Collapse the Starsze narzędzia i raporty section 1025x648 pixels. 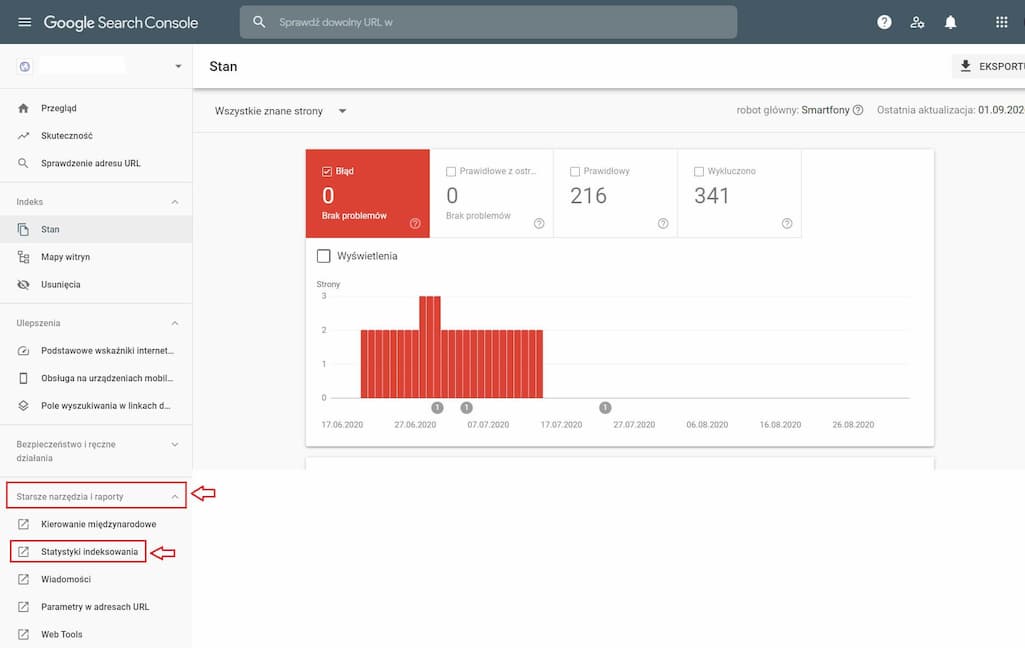175,496
